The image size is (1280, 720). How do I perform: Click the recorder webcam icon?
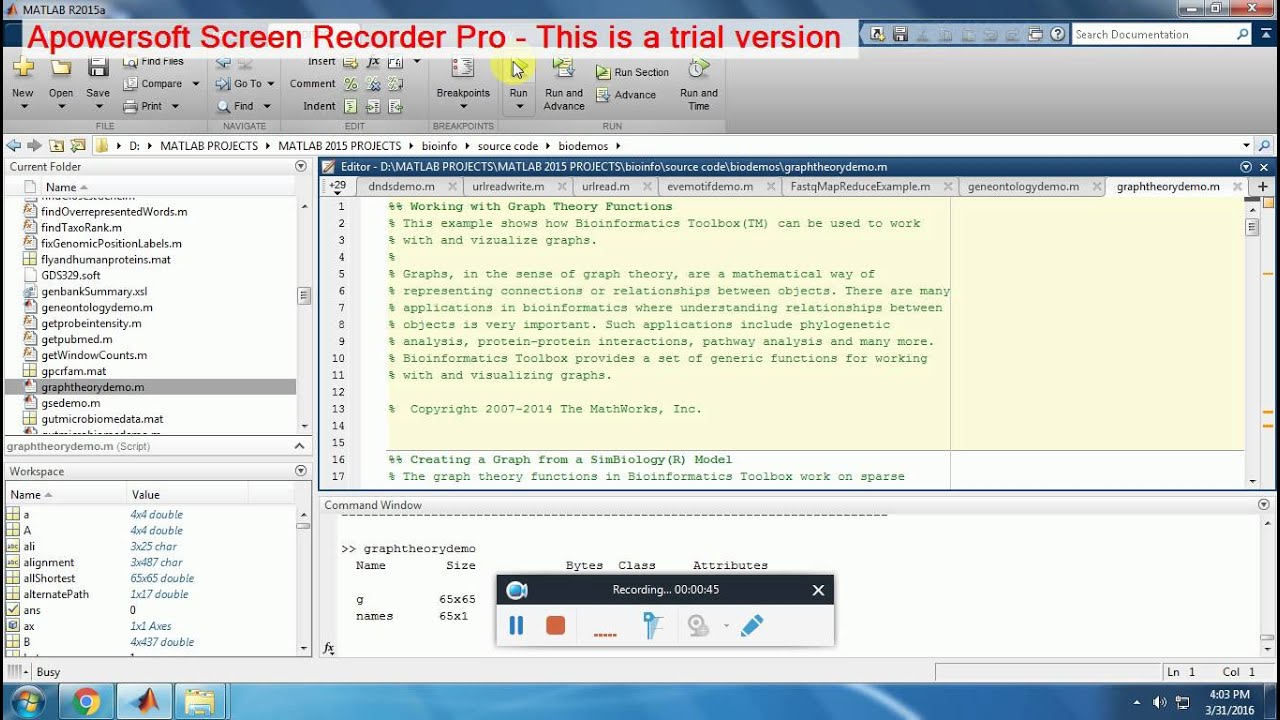pos(697,625)
